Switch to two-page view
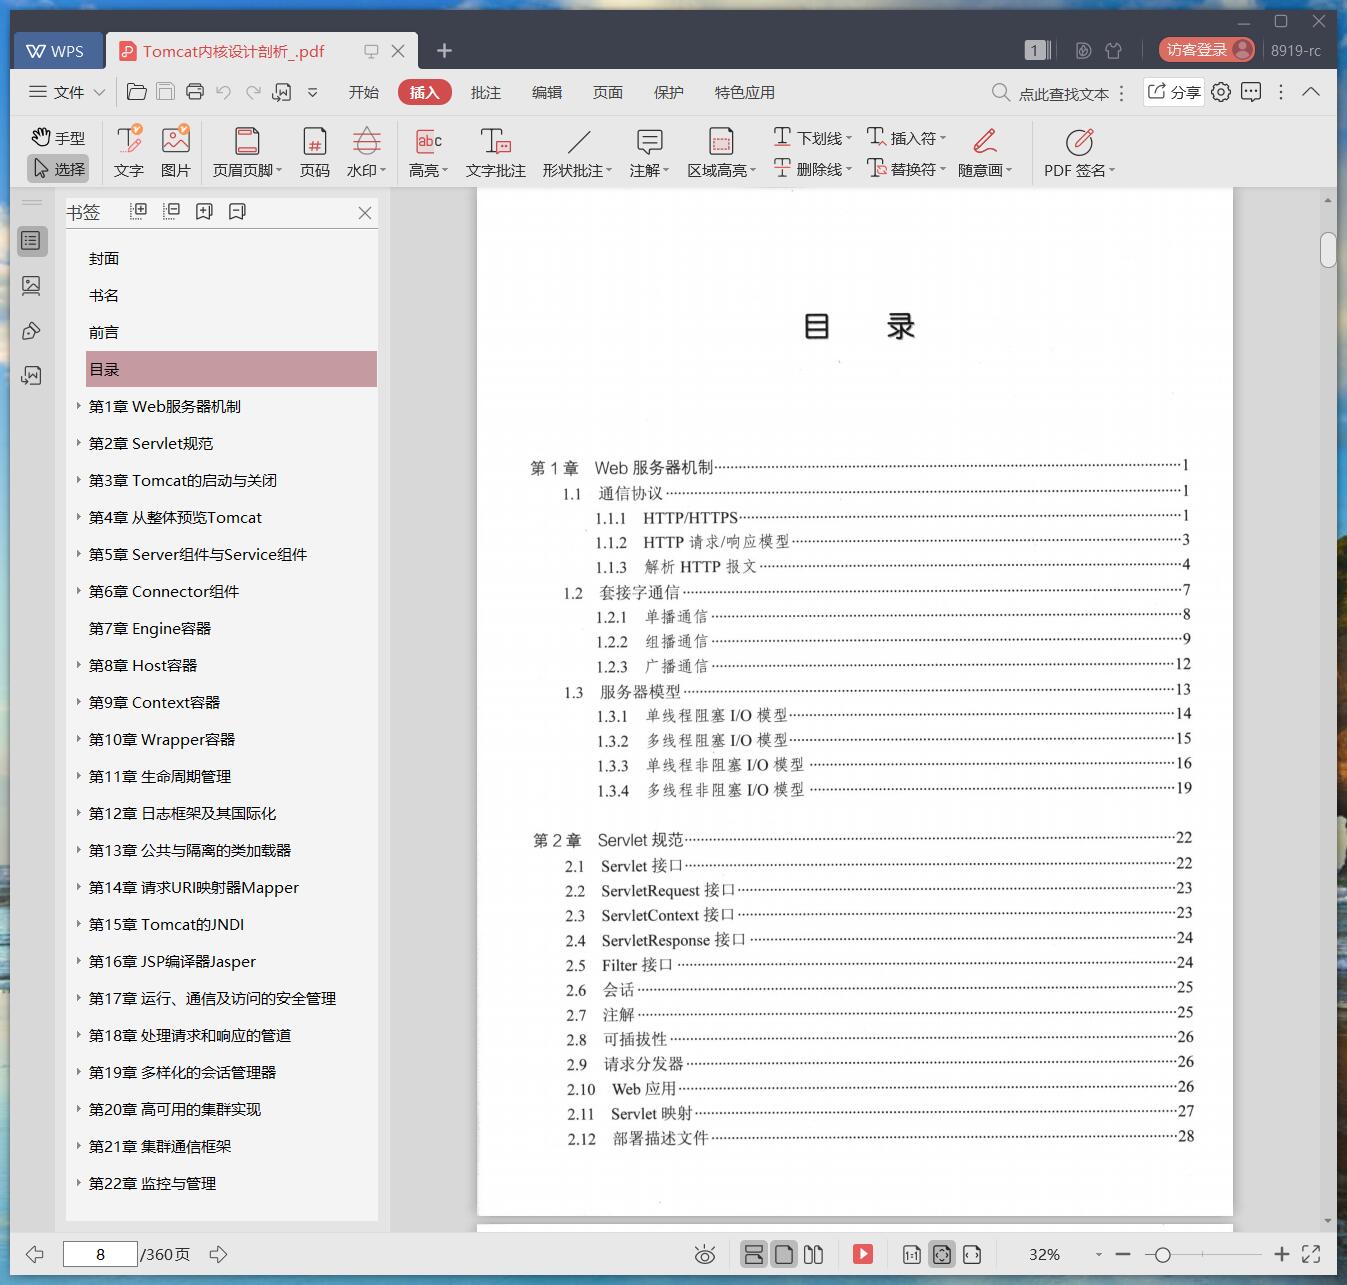This screenshot has width=1347, height=1285. pyautogui.click(x=814, y=1254)
